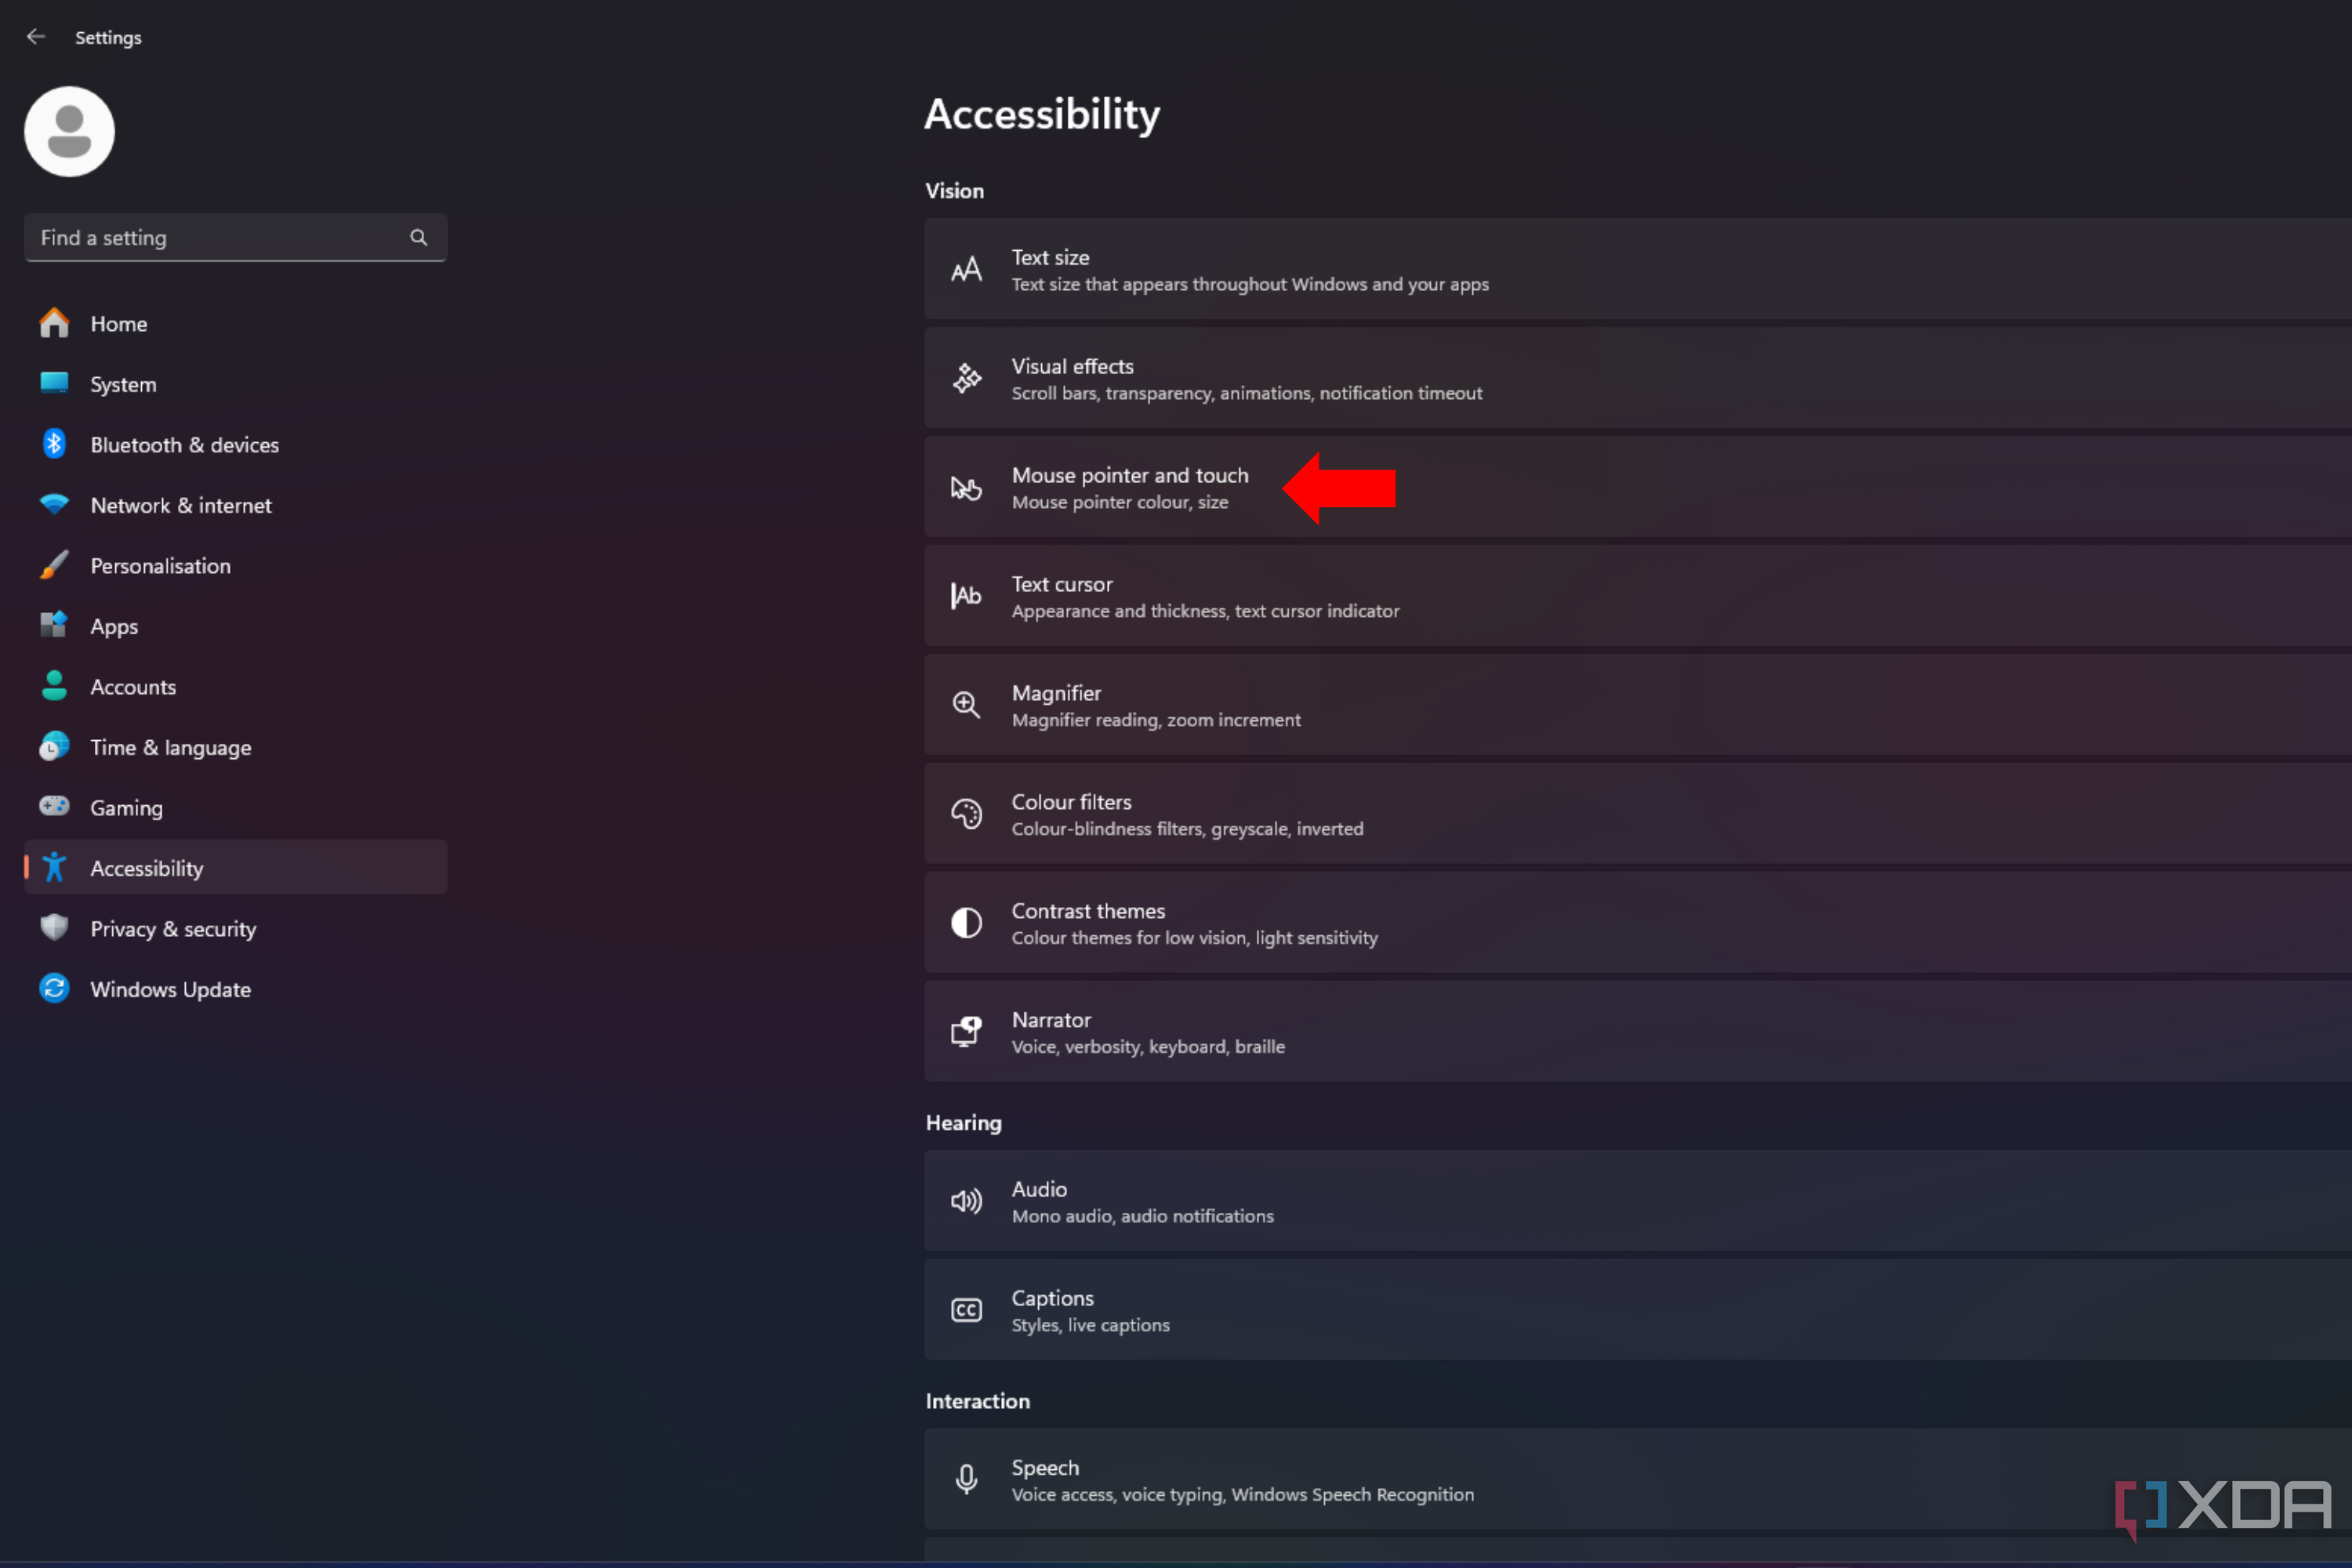Toggle Captions live captions setting
The width and height of the screenshot is (2352, 1568).
tap(1638, 1309)
